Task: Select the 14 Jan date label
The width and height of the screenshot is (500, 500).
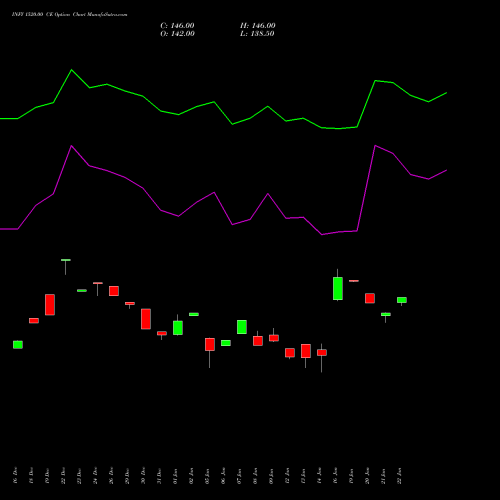Action: tap(319, 476)
